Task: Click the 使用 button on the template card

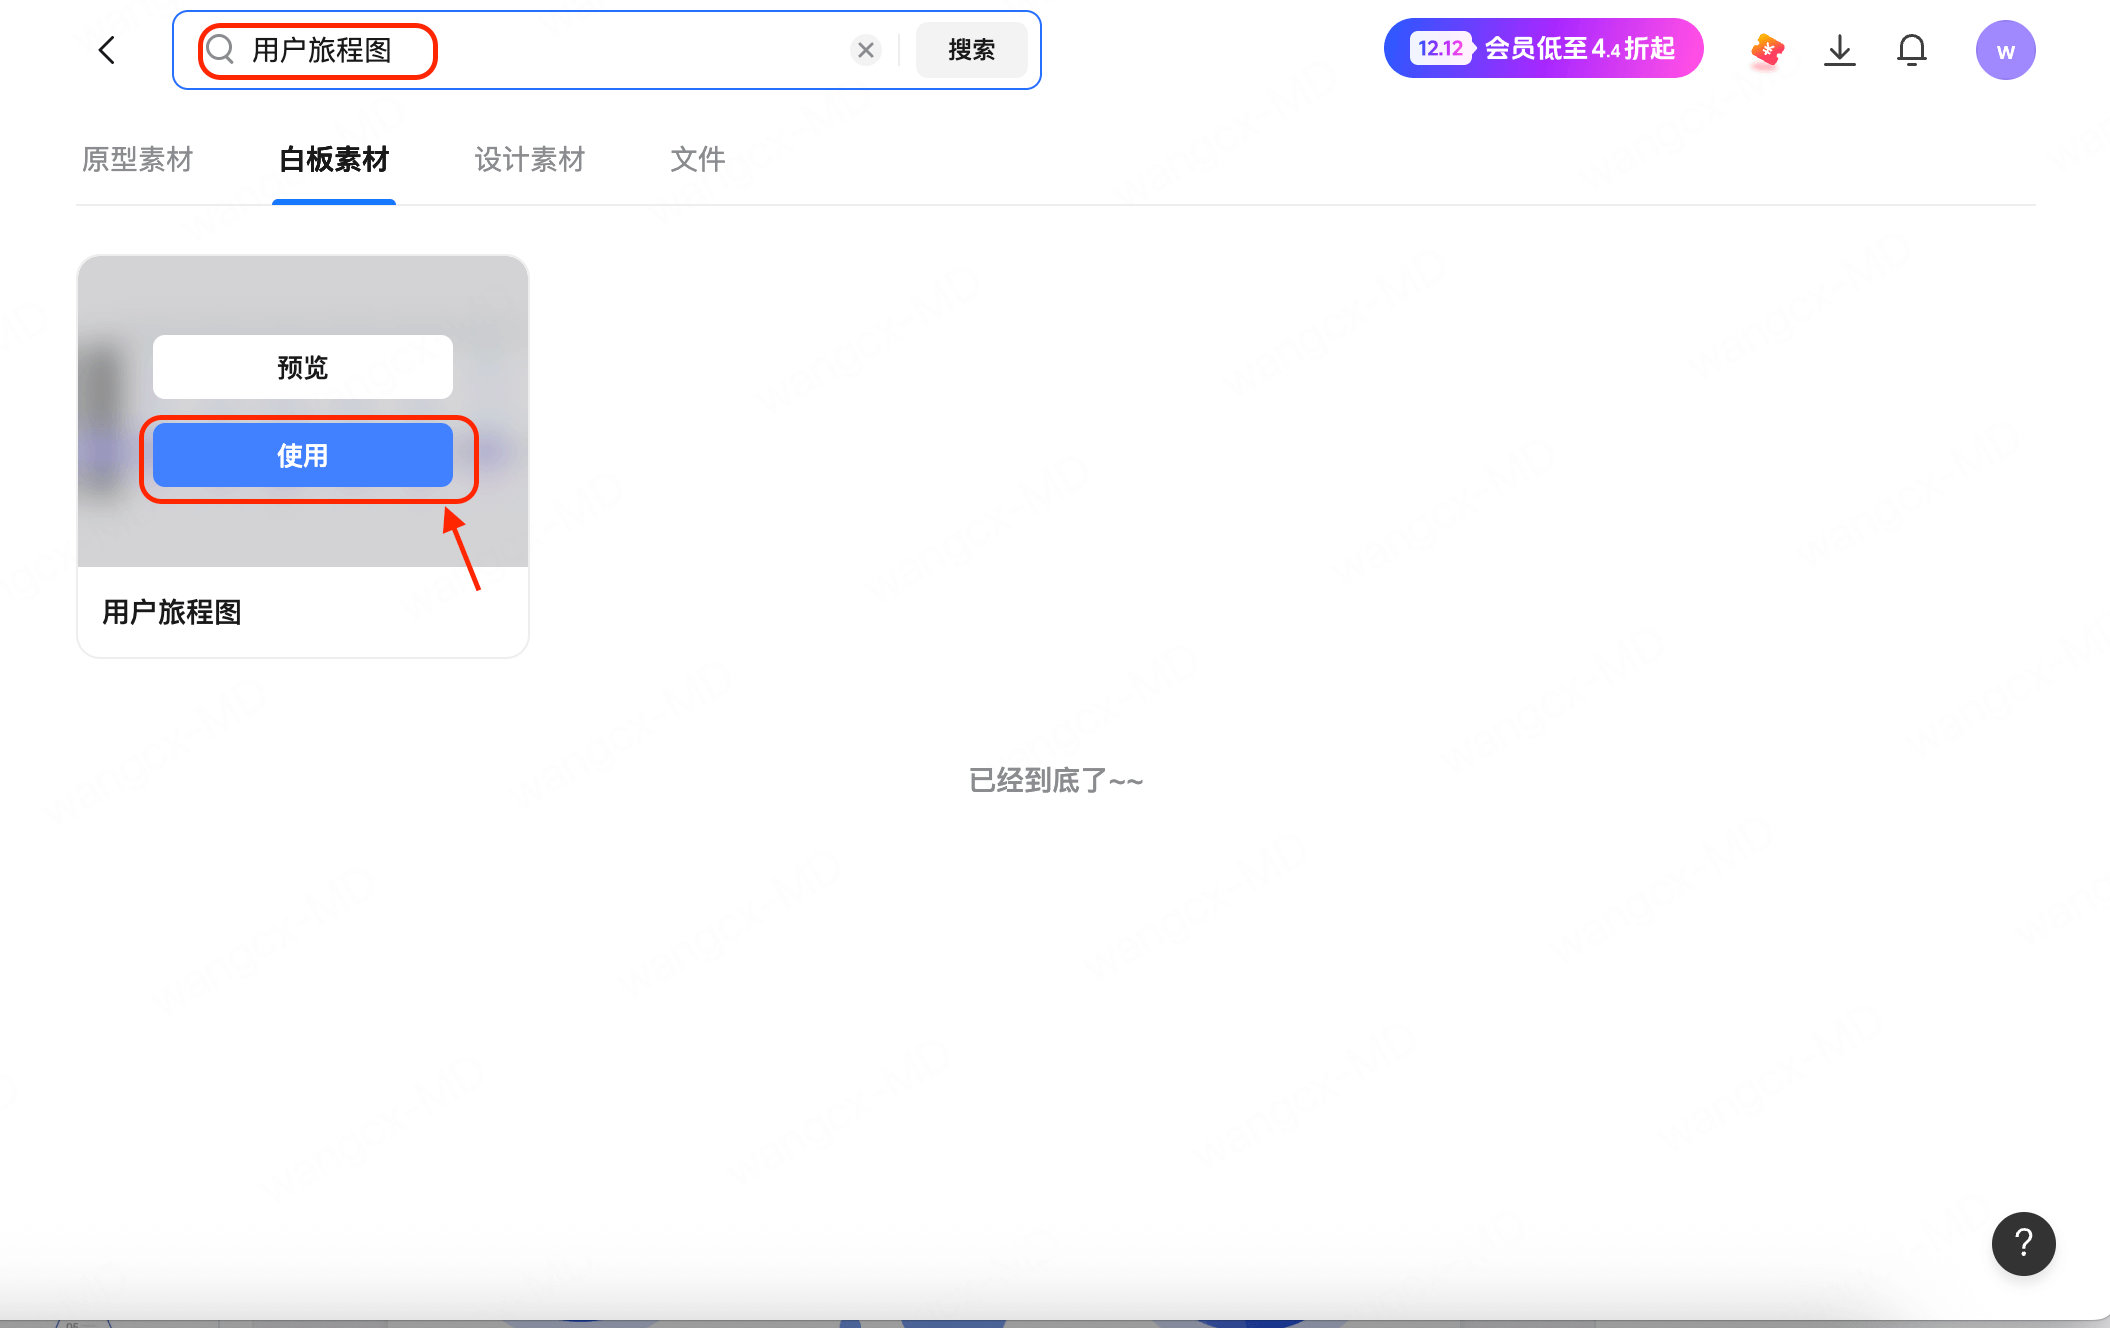Action: pyautogui.click(x=302, y=455)
